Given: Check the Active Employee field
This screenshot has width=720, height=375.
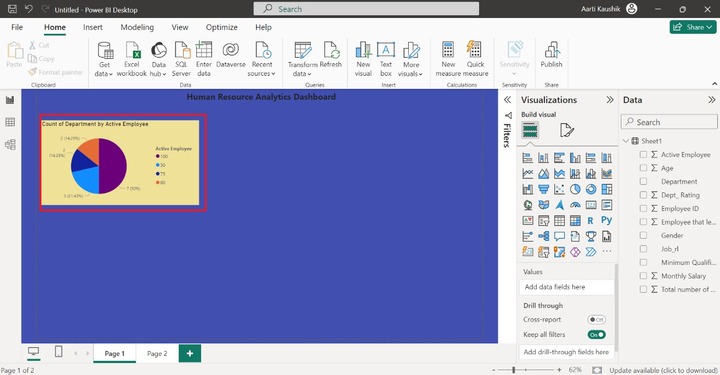Looking at the screenshot, I should tap(643, 155).
